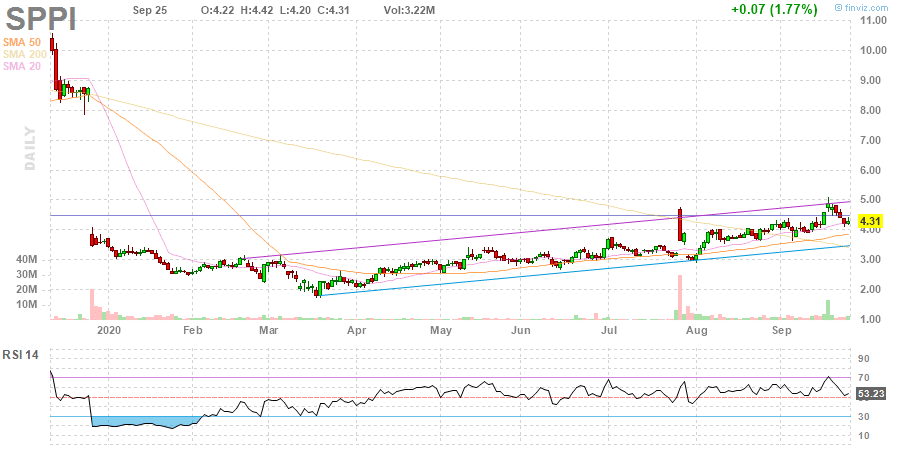This screenshot has height=453, width=900.
Task: Select the SMA 200 legend label
Action: (25, 54)
